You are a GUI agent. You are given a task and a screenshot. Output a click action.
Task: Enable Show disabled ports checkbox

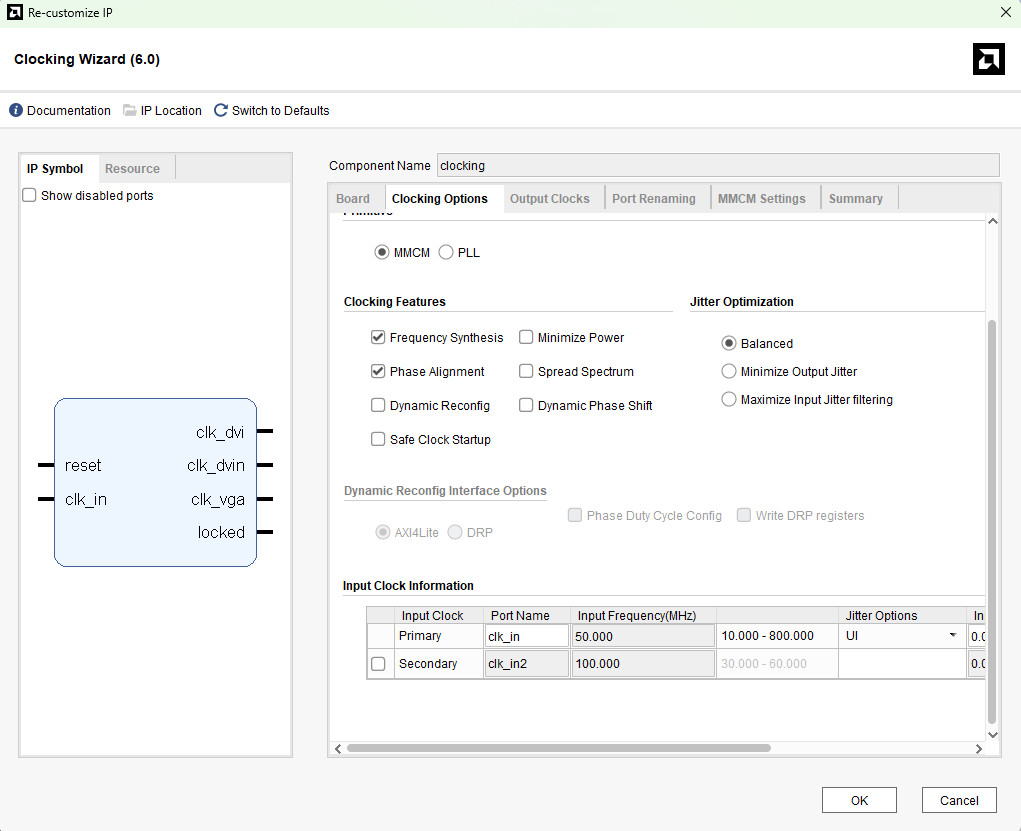tap(30, 196)
